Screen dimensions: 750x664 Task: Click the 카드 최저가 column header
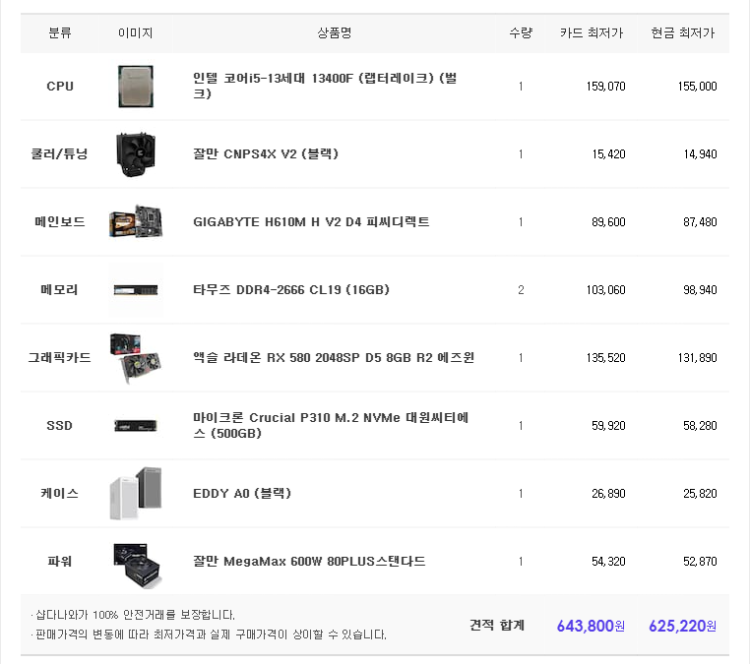click(x=592, y=33)
